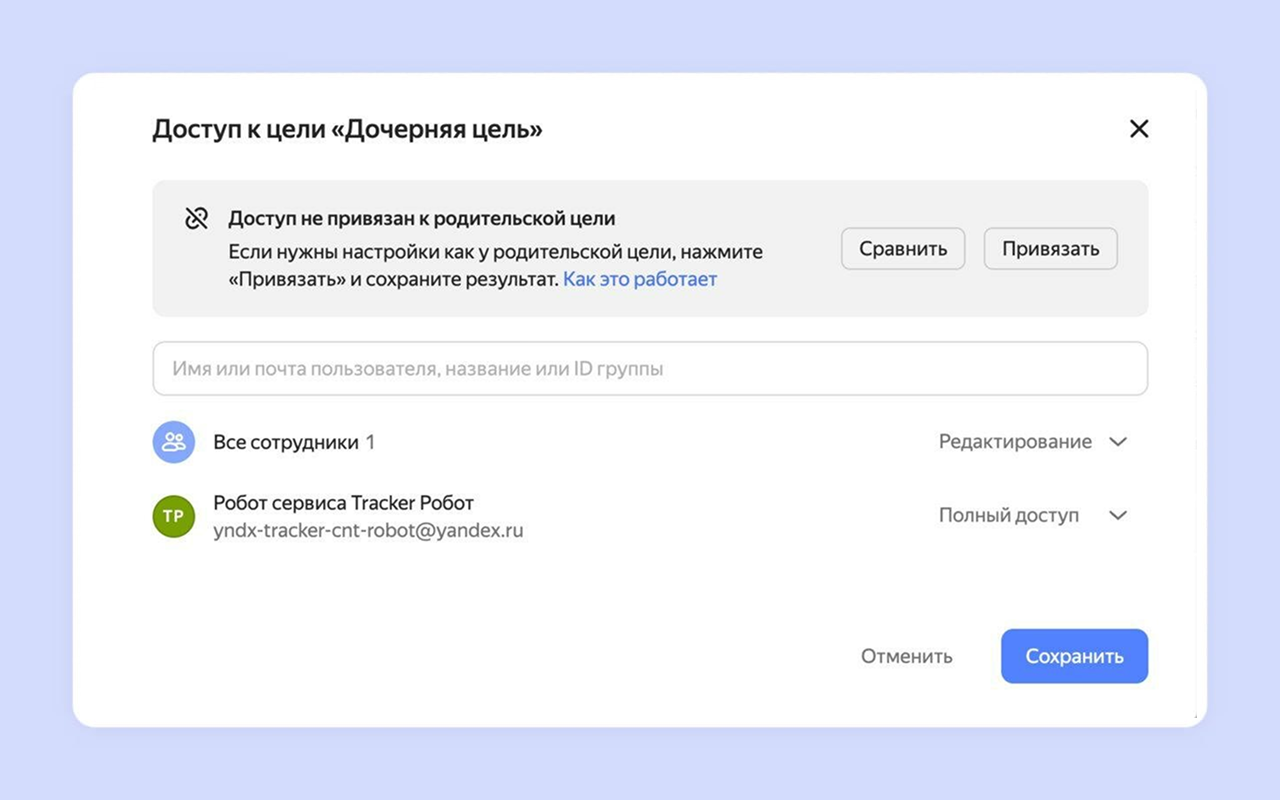Click the broken link icon in the banner
Image resolution: width=1280 pixels, height=800 pixels.
(x=197, y=219)
